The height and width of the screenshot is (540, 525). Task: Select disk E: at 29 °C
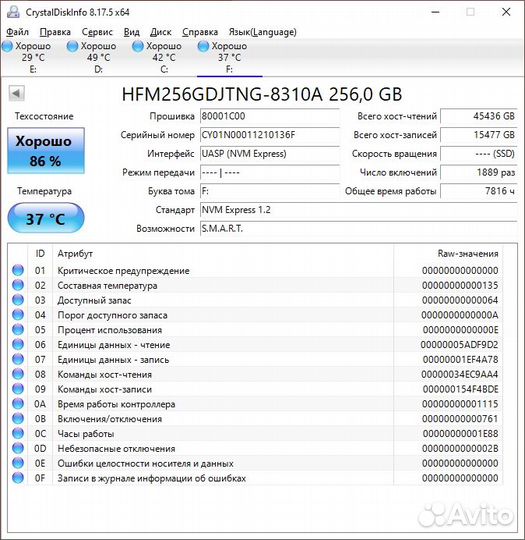27,57
